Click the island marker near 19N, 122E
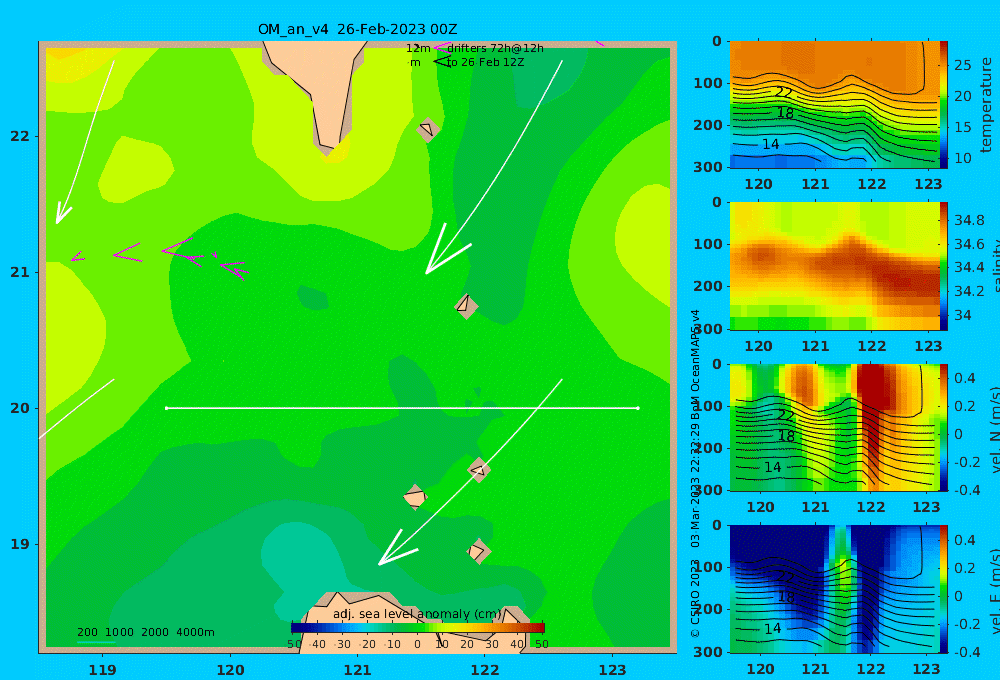1000x680 pixels. click(478, 551)
